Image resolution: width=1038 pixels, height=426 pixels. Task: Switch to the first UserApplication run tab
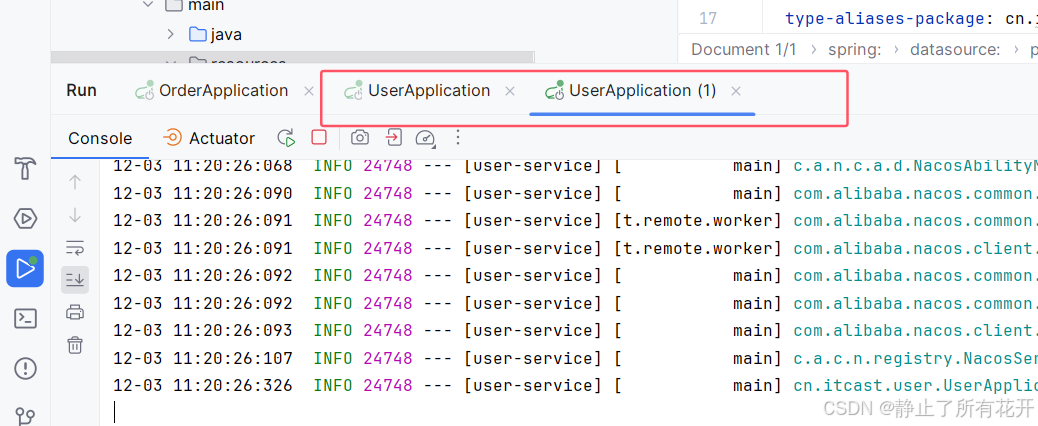coord(417,91)
